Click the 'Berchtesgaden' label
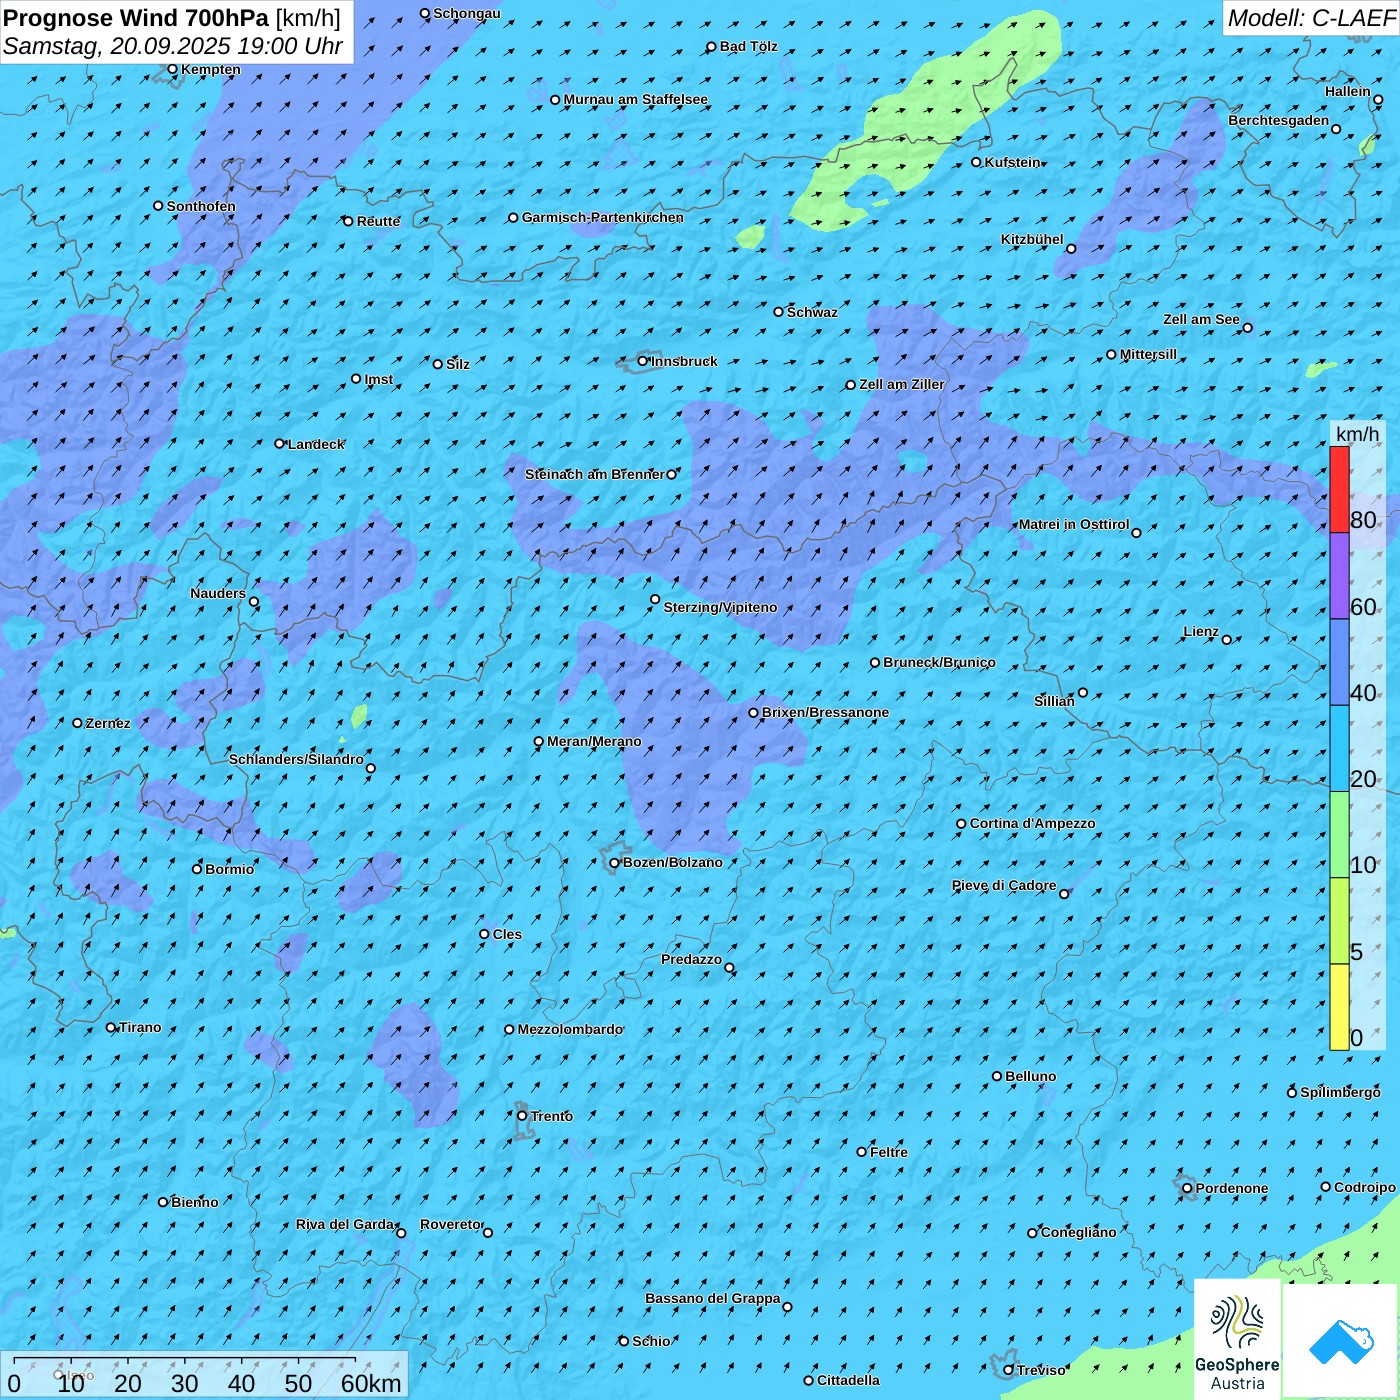 (1279, 120)
